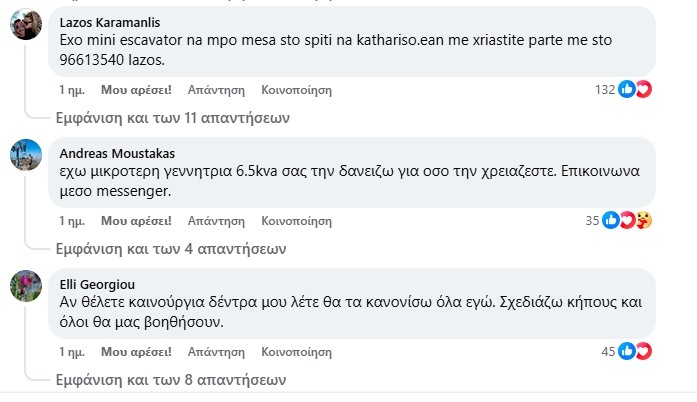Viewport: 697px width, 402px height.
Task: Click the 1 ημ. timestamp on Andreas comment
Action: point(72,221)
